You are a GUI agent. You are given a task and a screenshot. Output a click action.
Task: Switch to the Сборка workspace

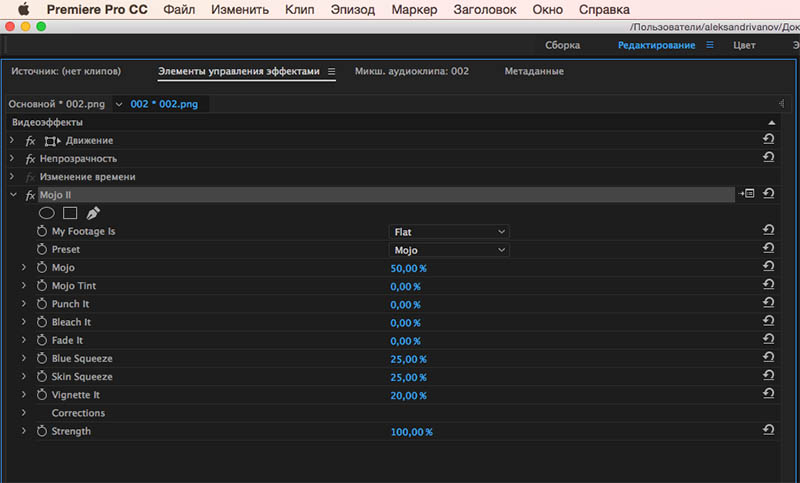coord(562,45)
